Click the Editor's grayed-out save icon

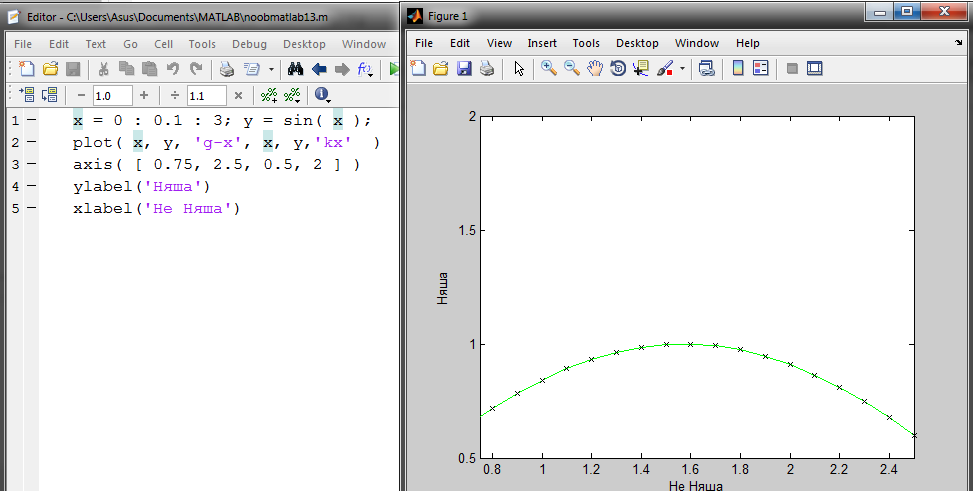[73, 69]
